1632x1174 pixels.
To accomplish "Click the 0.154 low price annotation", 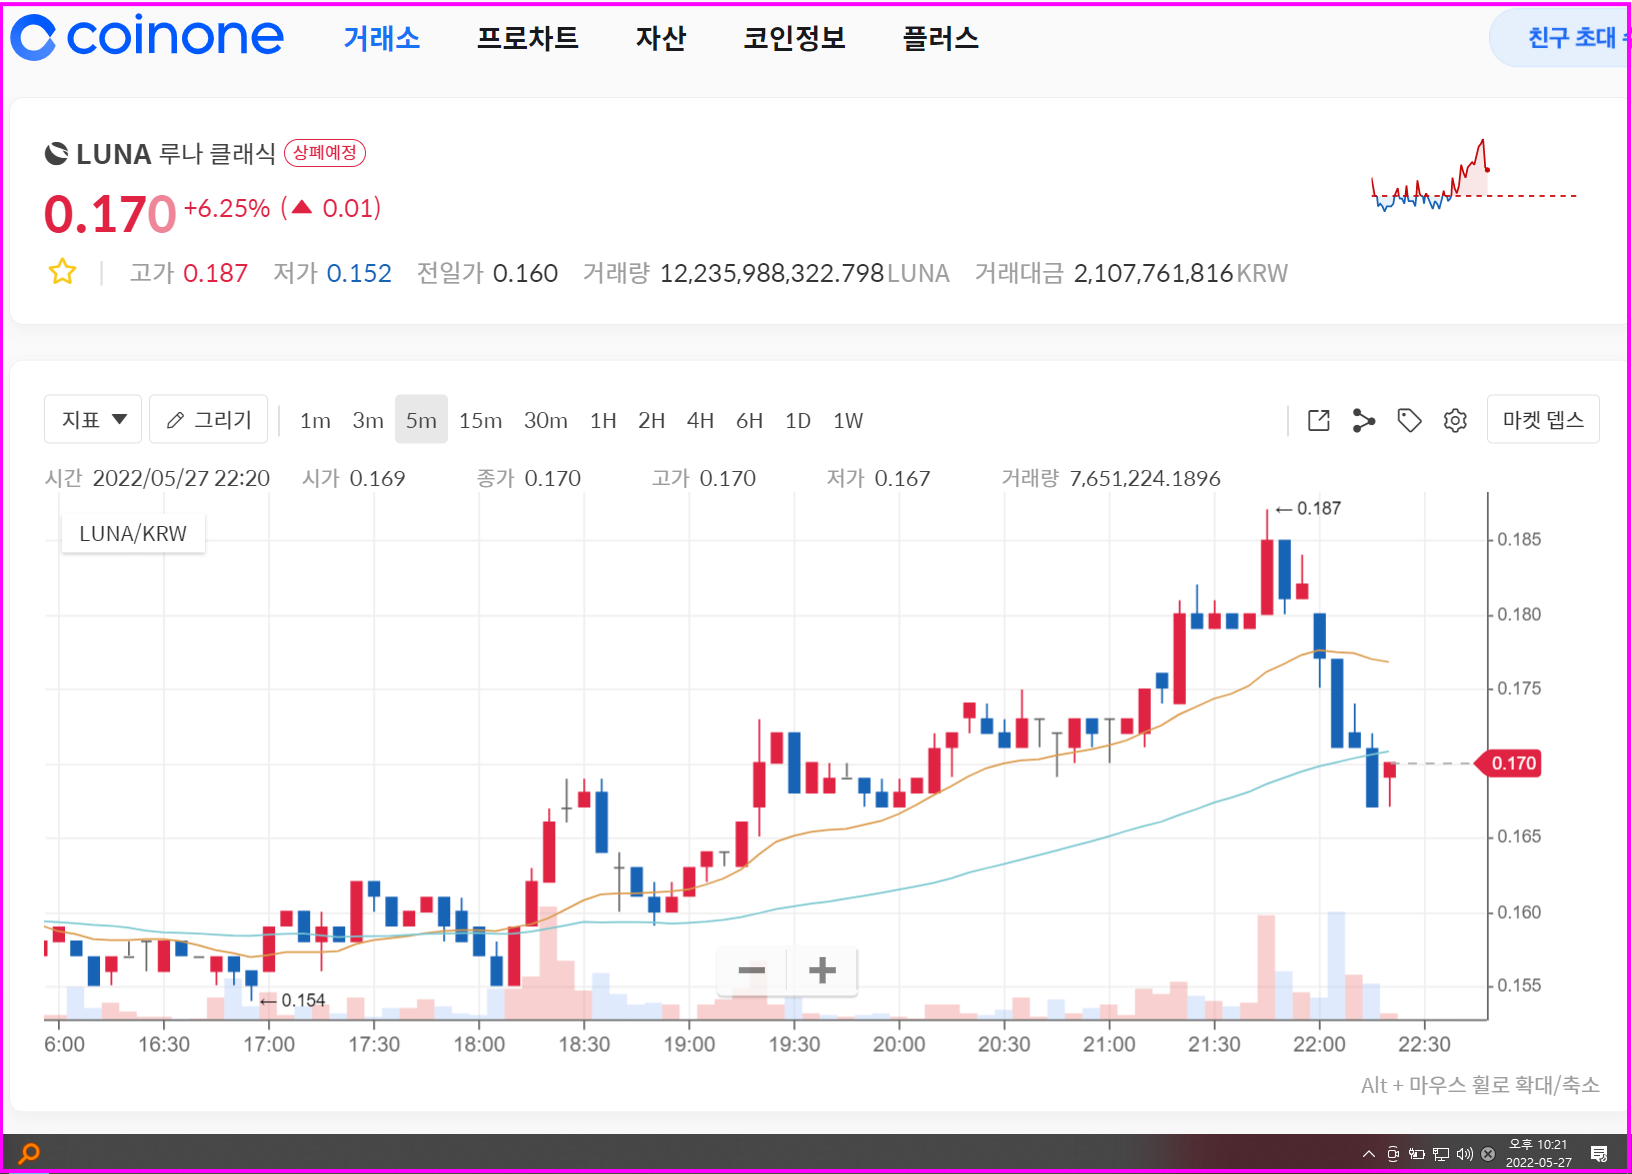I will coord(292,1000).
